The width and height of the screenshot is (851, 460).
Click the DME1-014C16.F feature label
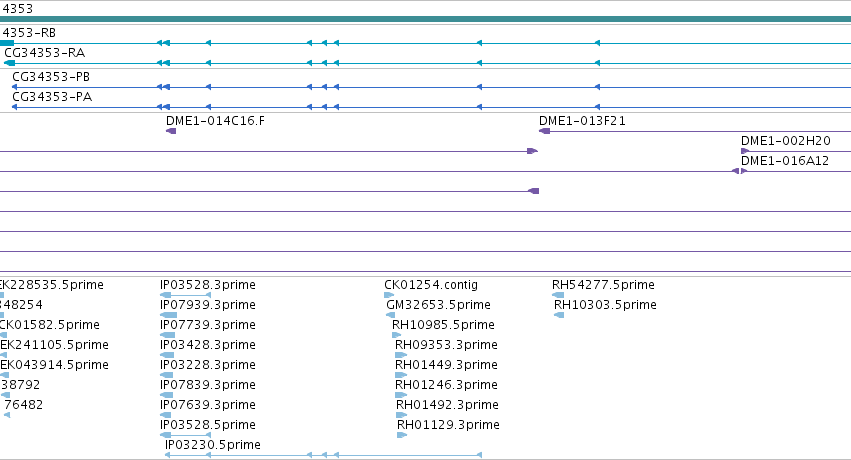215,121
